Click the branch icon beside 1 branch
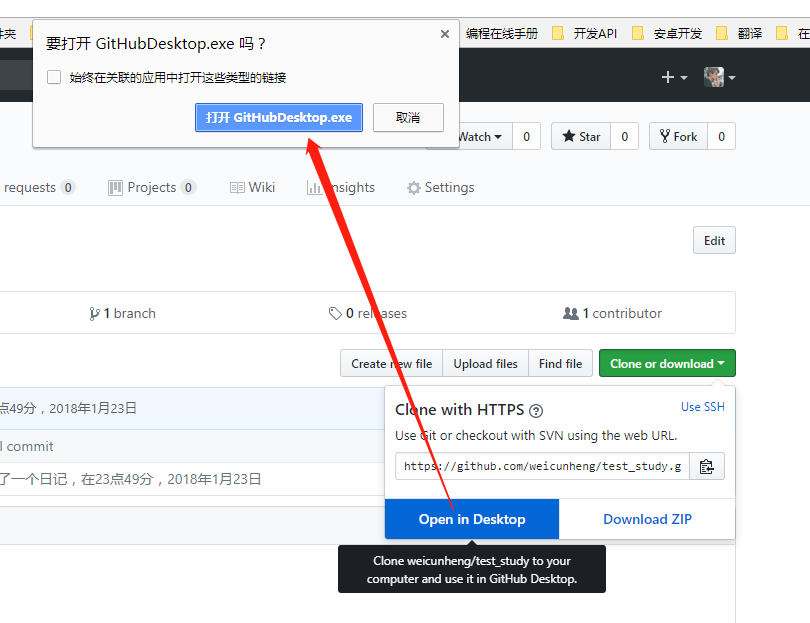Viewport: 810px width, 623px height. pos(94,314)
